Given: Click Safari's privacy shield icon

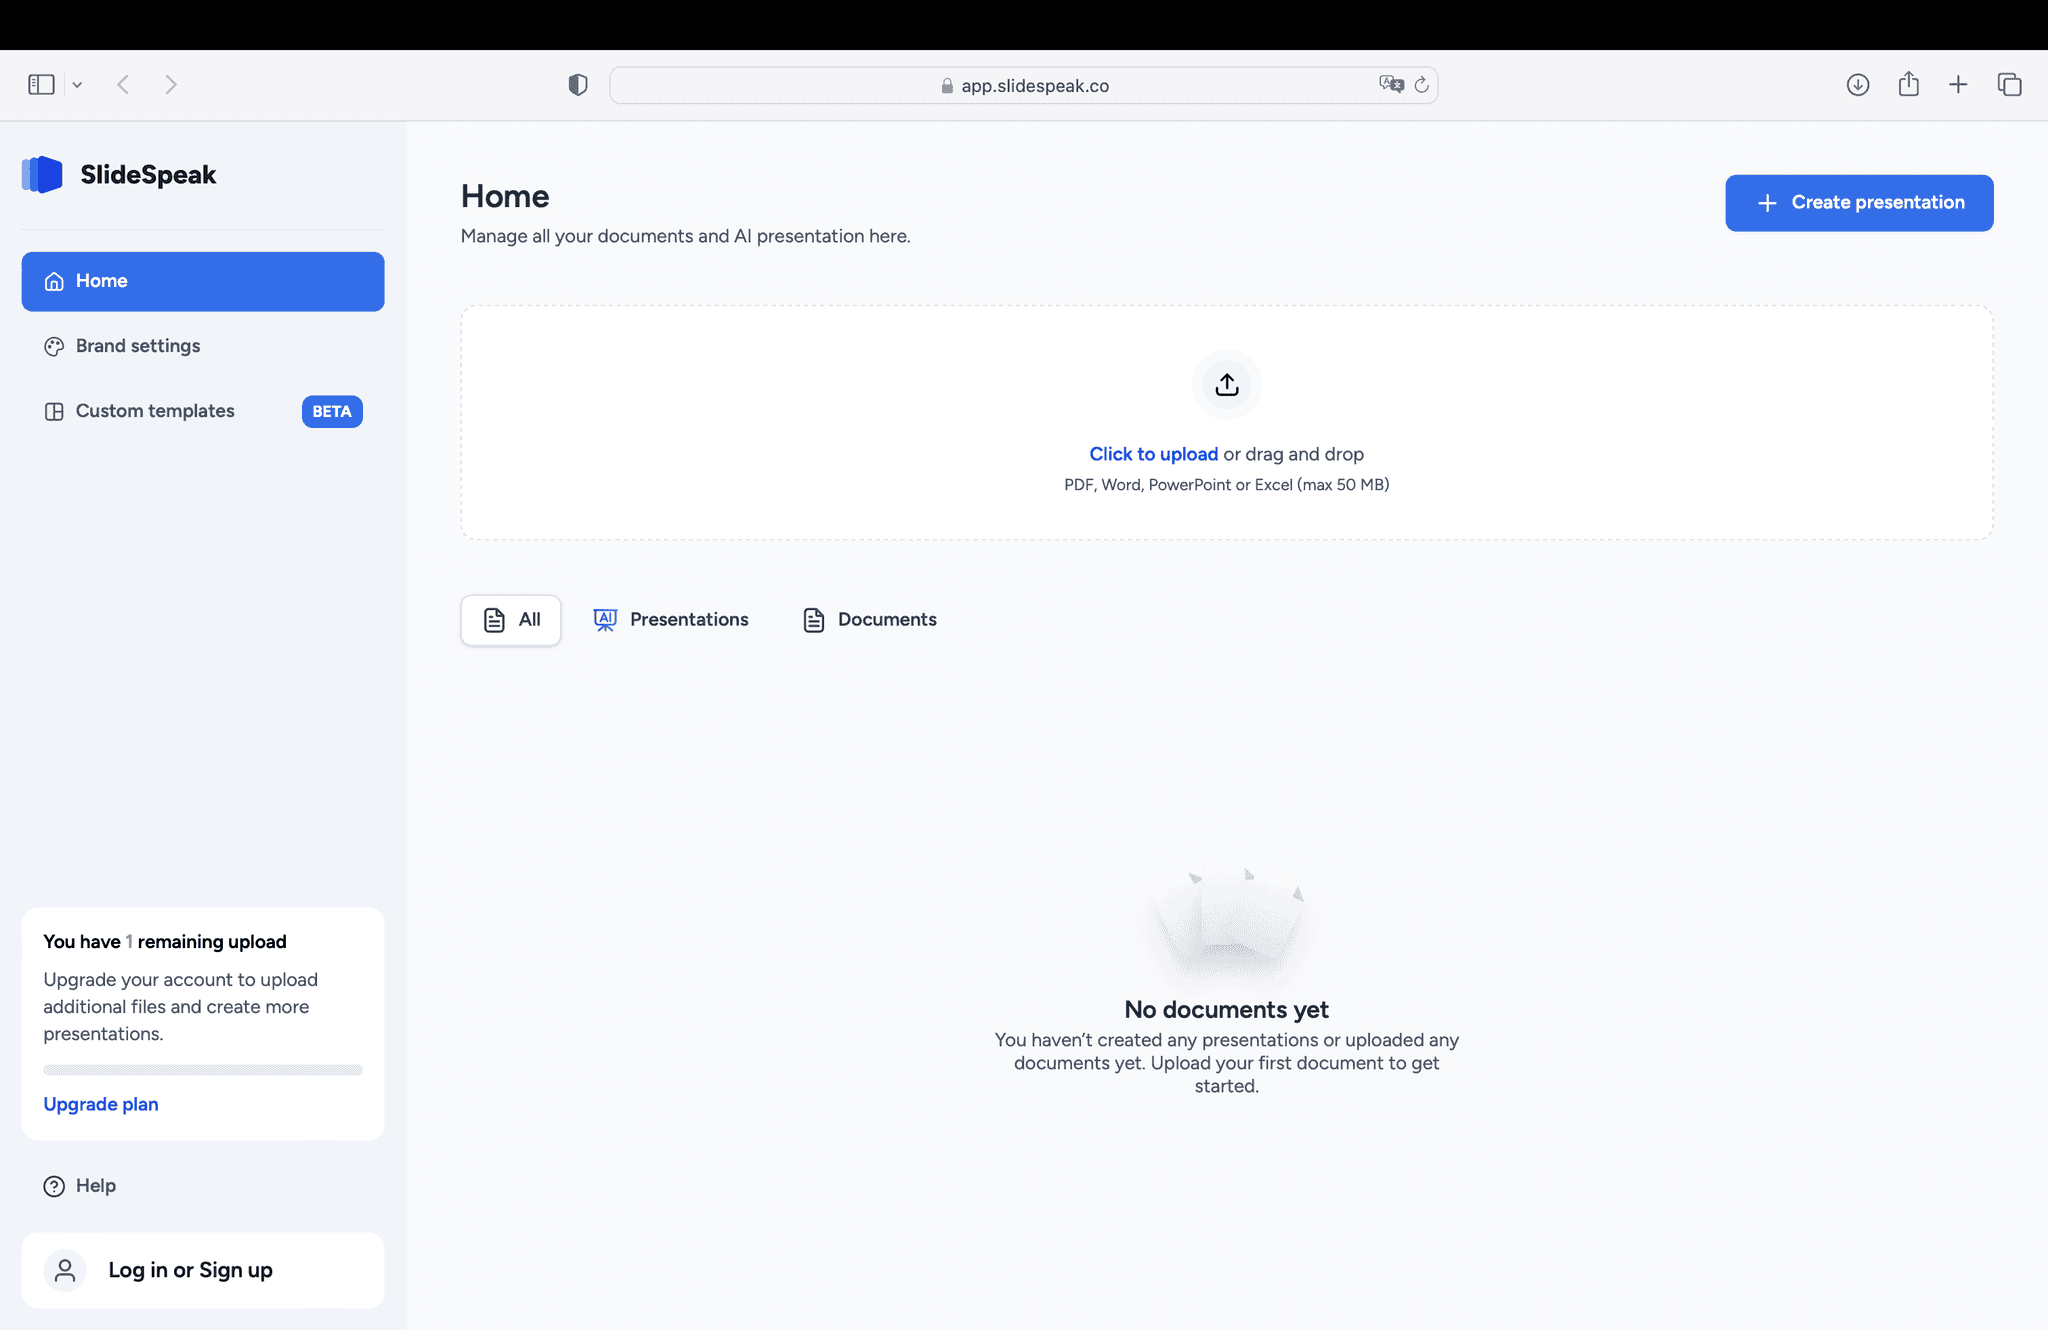Looking at the screenshot, I should click(x=577, y=85).
